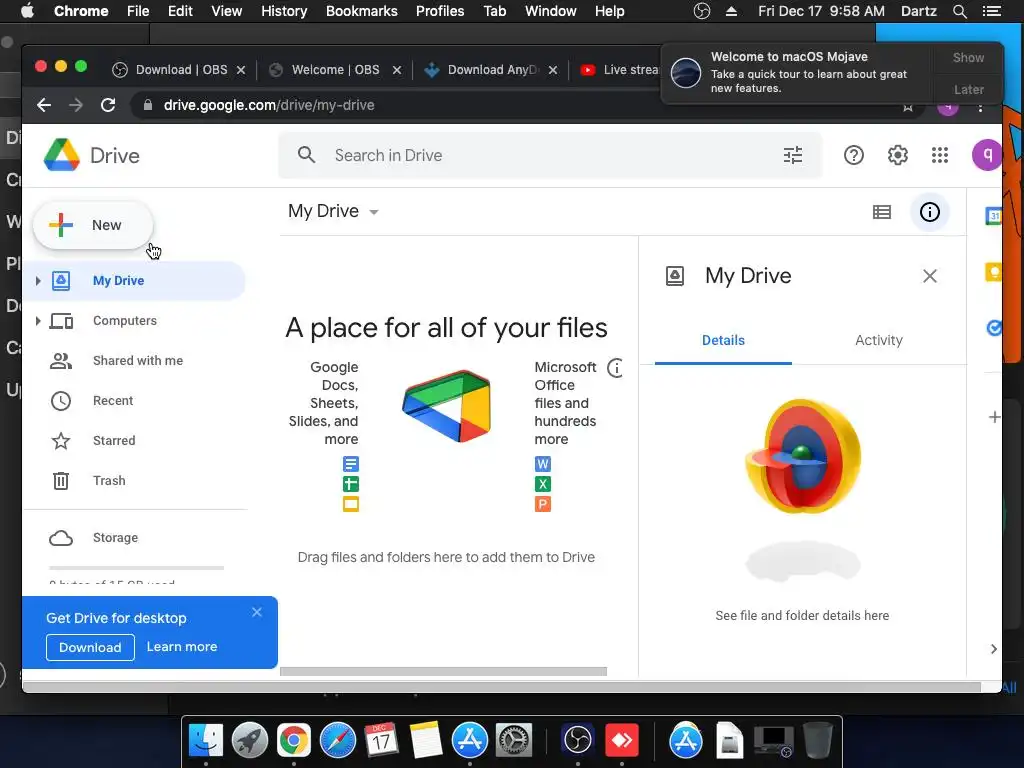Click the Microsoft Word W icon
The image size is (1024, 768).
point(543,464)
